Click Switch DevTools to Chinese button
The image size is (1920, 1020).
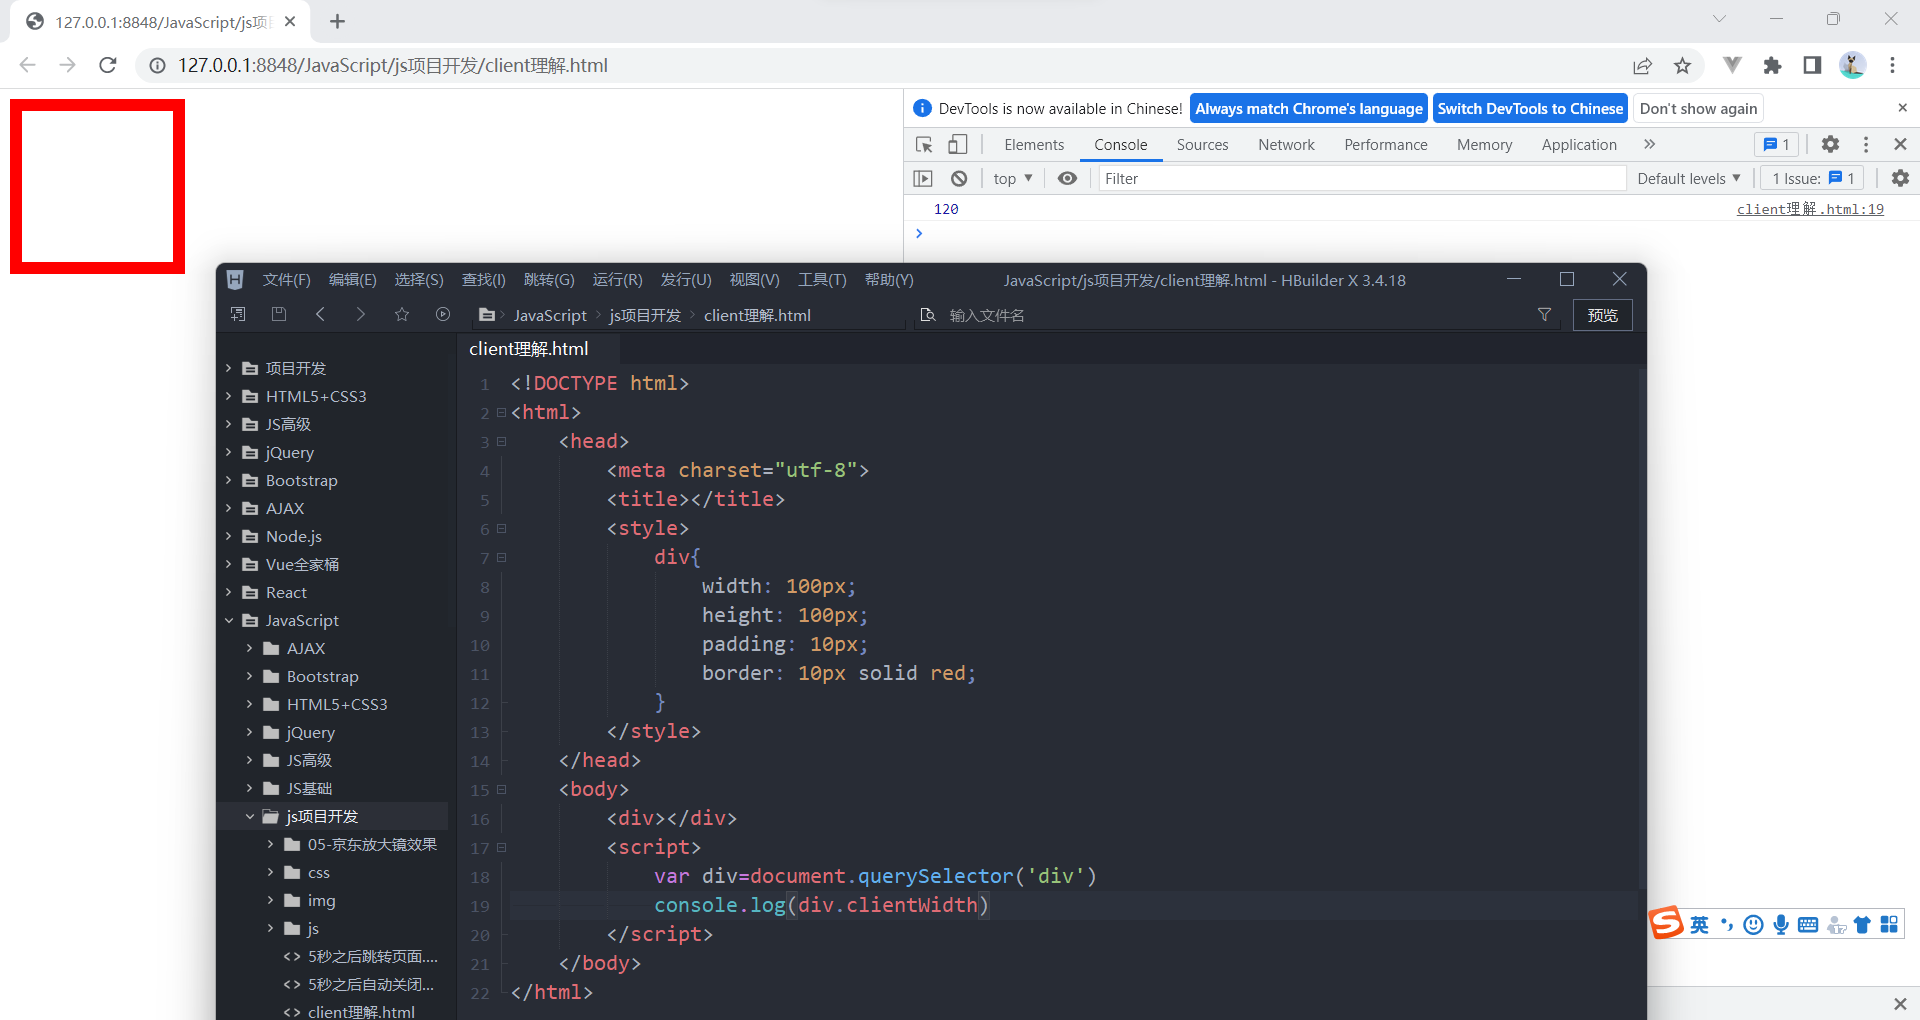pyautogui.click(x=1530, y=108)
